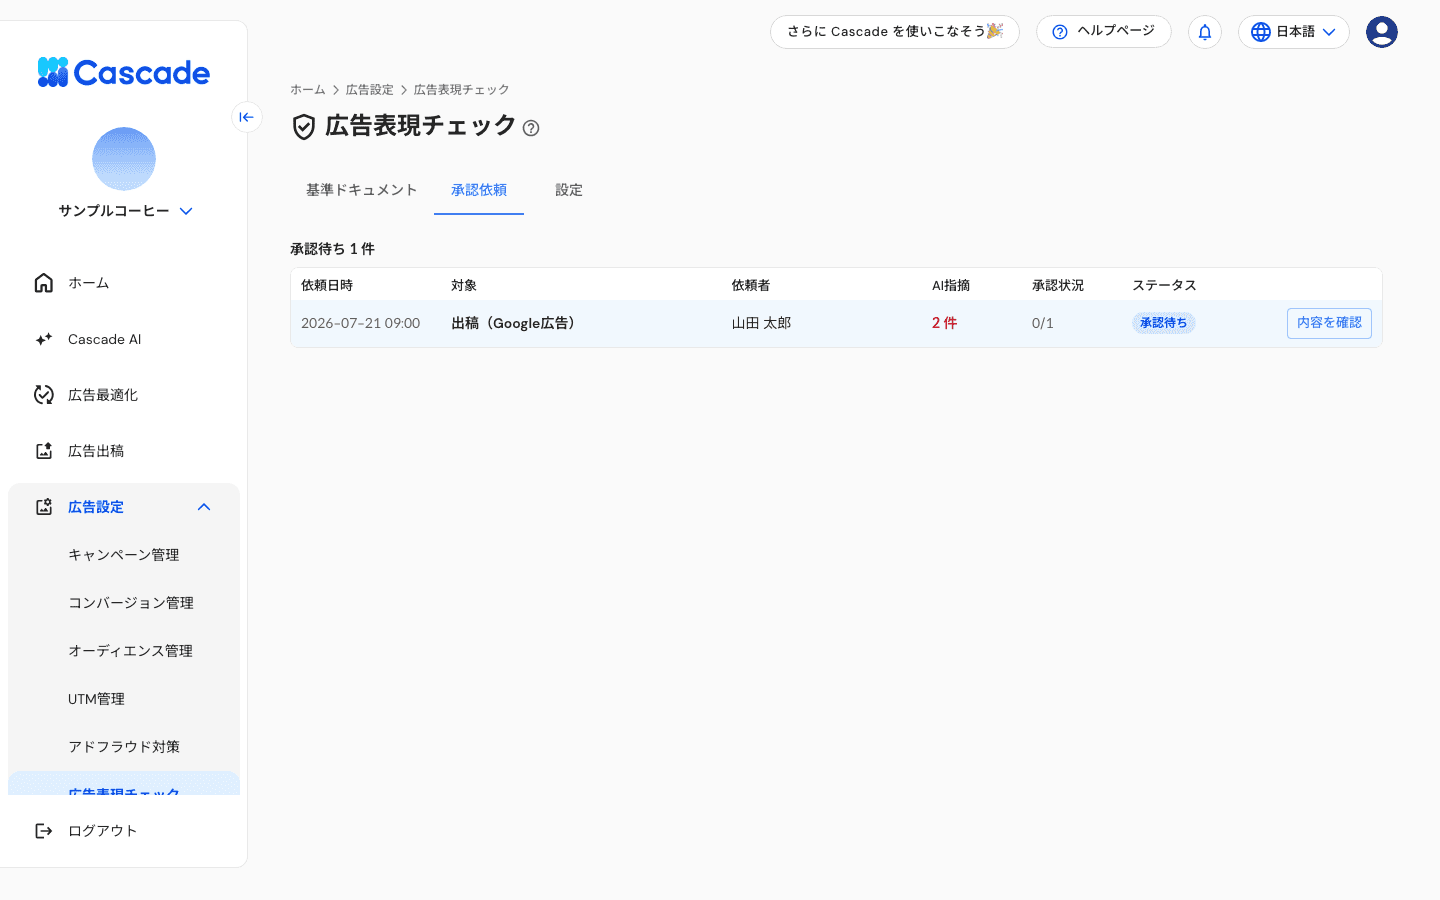Collapse the 広告設定 section chevron
Viewport: 1440px width, 900px height.
pos(204,507)
